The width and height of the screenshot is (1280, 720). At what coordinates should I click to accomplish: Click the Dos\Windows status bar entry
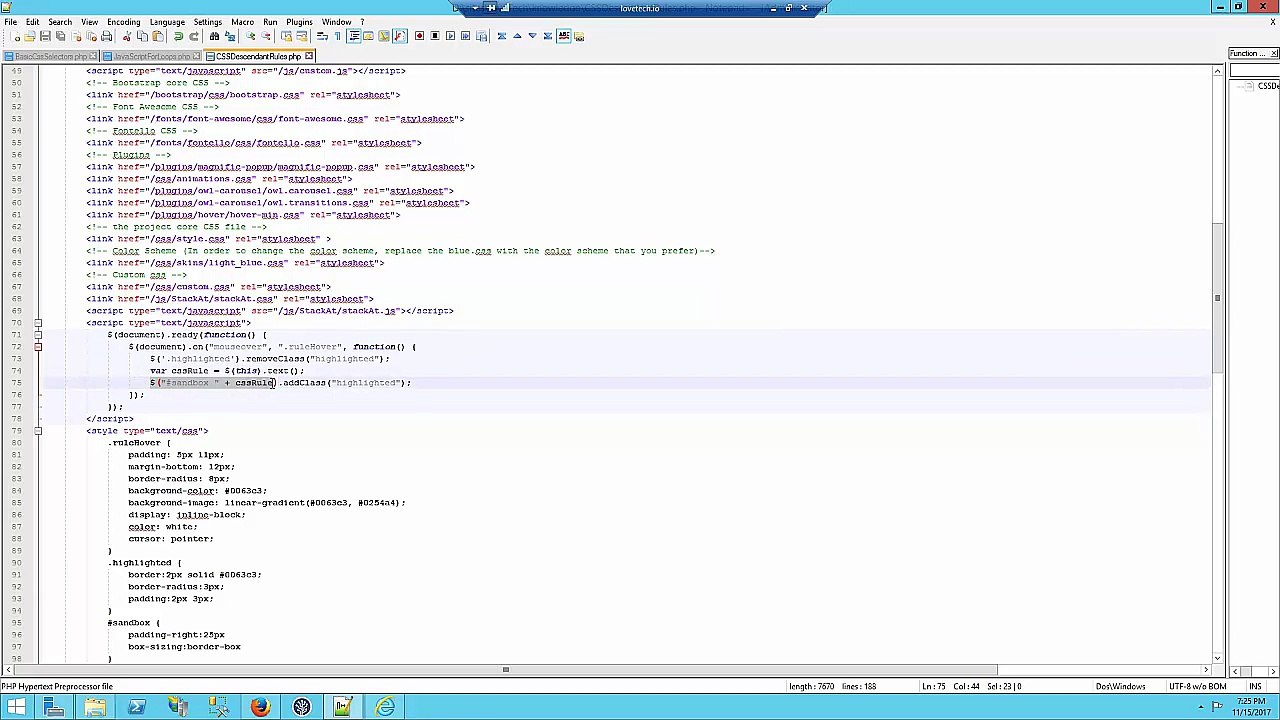1120,686
